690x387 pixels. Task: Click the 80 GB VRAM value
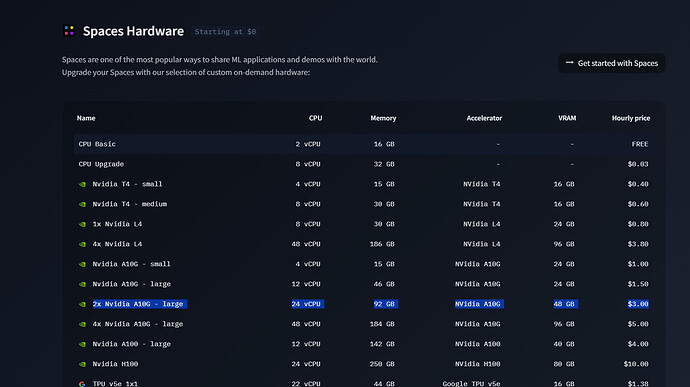pyautogui.click(x=564, y=364)
